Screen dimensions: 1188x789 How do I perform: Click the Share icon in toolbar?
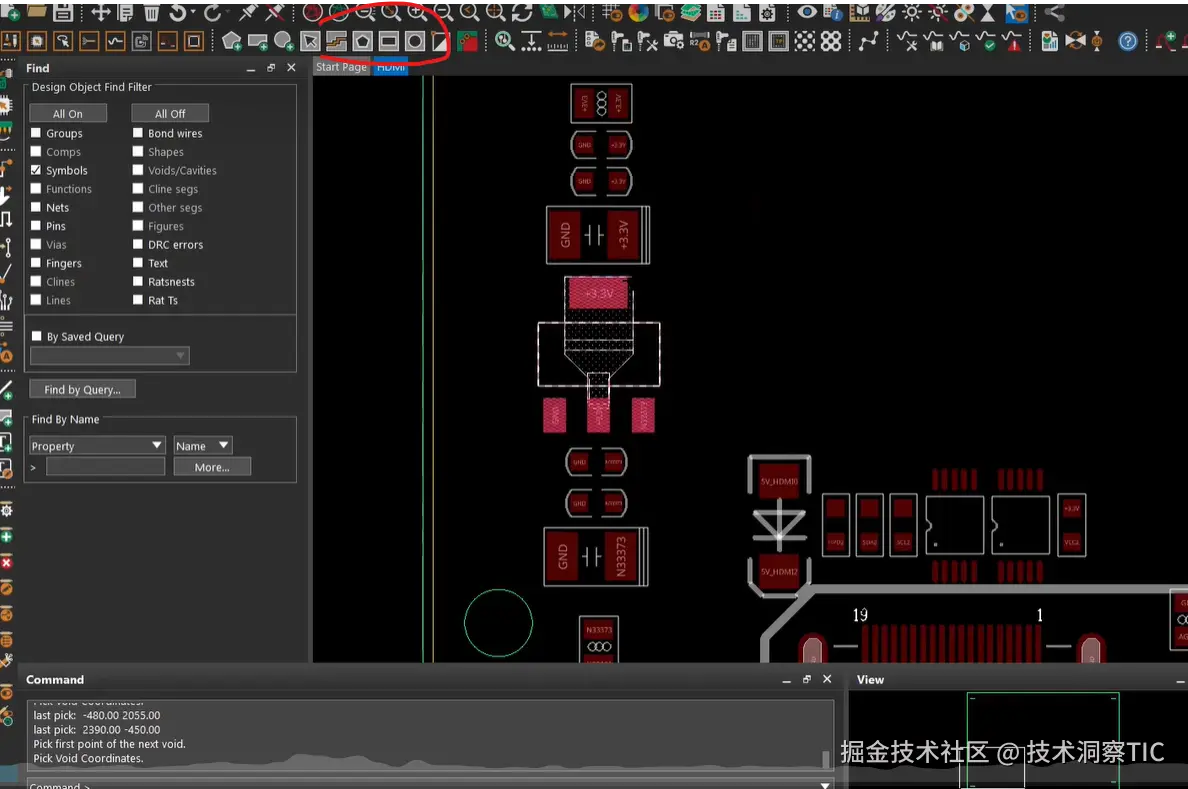click(x=1053, y=11)
